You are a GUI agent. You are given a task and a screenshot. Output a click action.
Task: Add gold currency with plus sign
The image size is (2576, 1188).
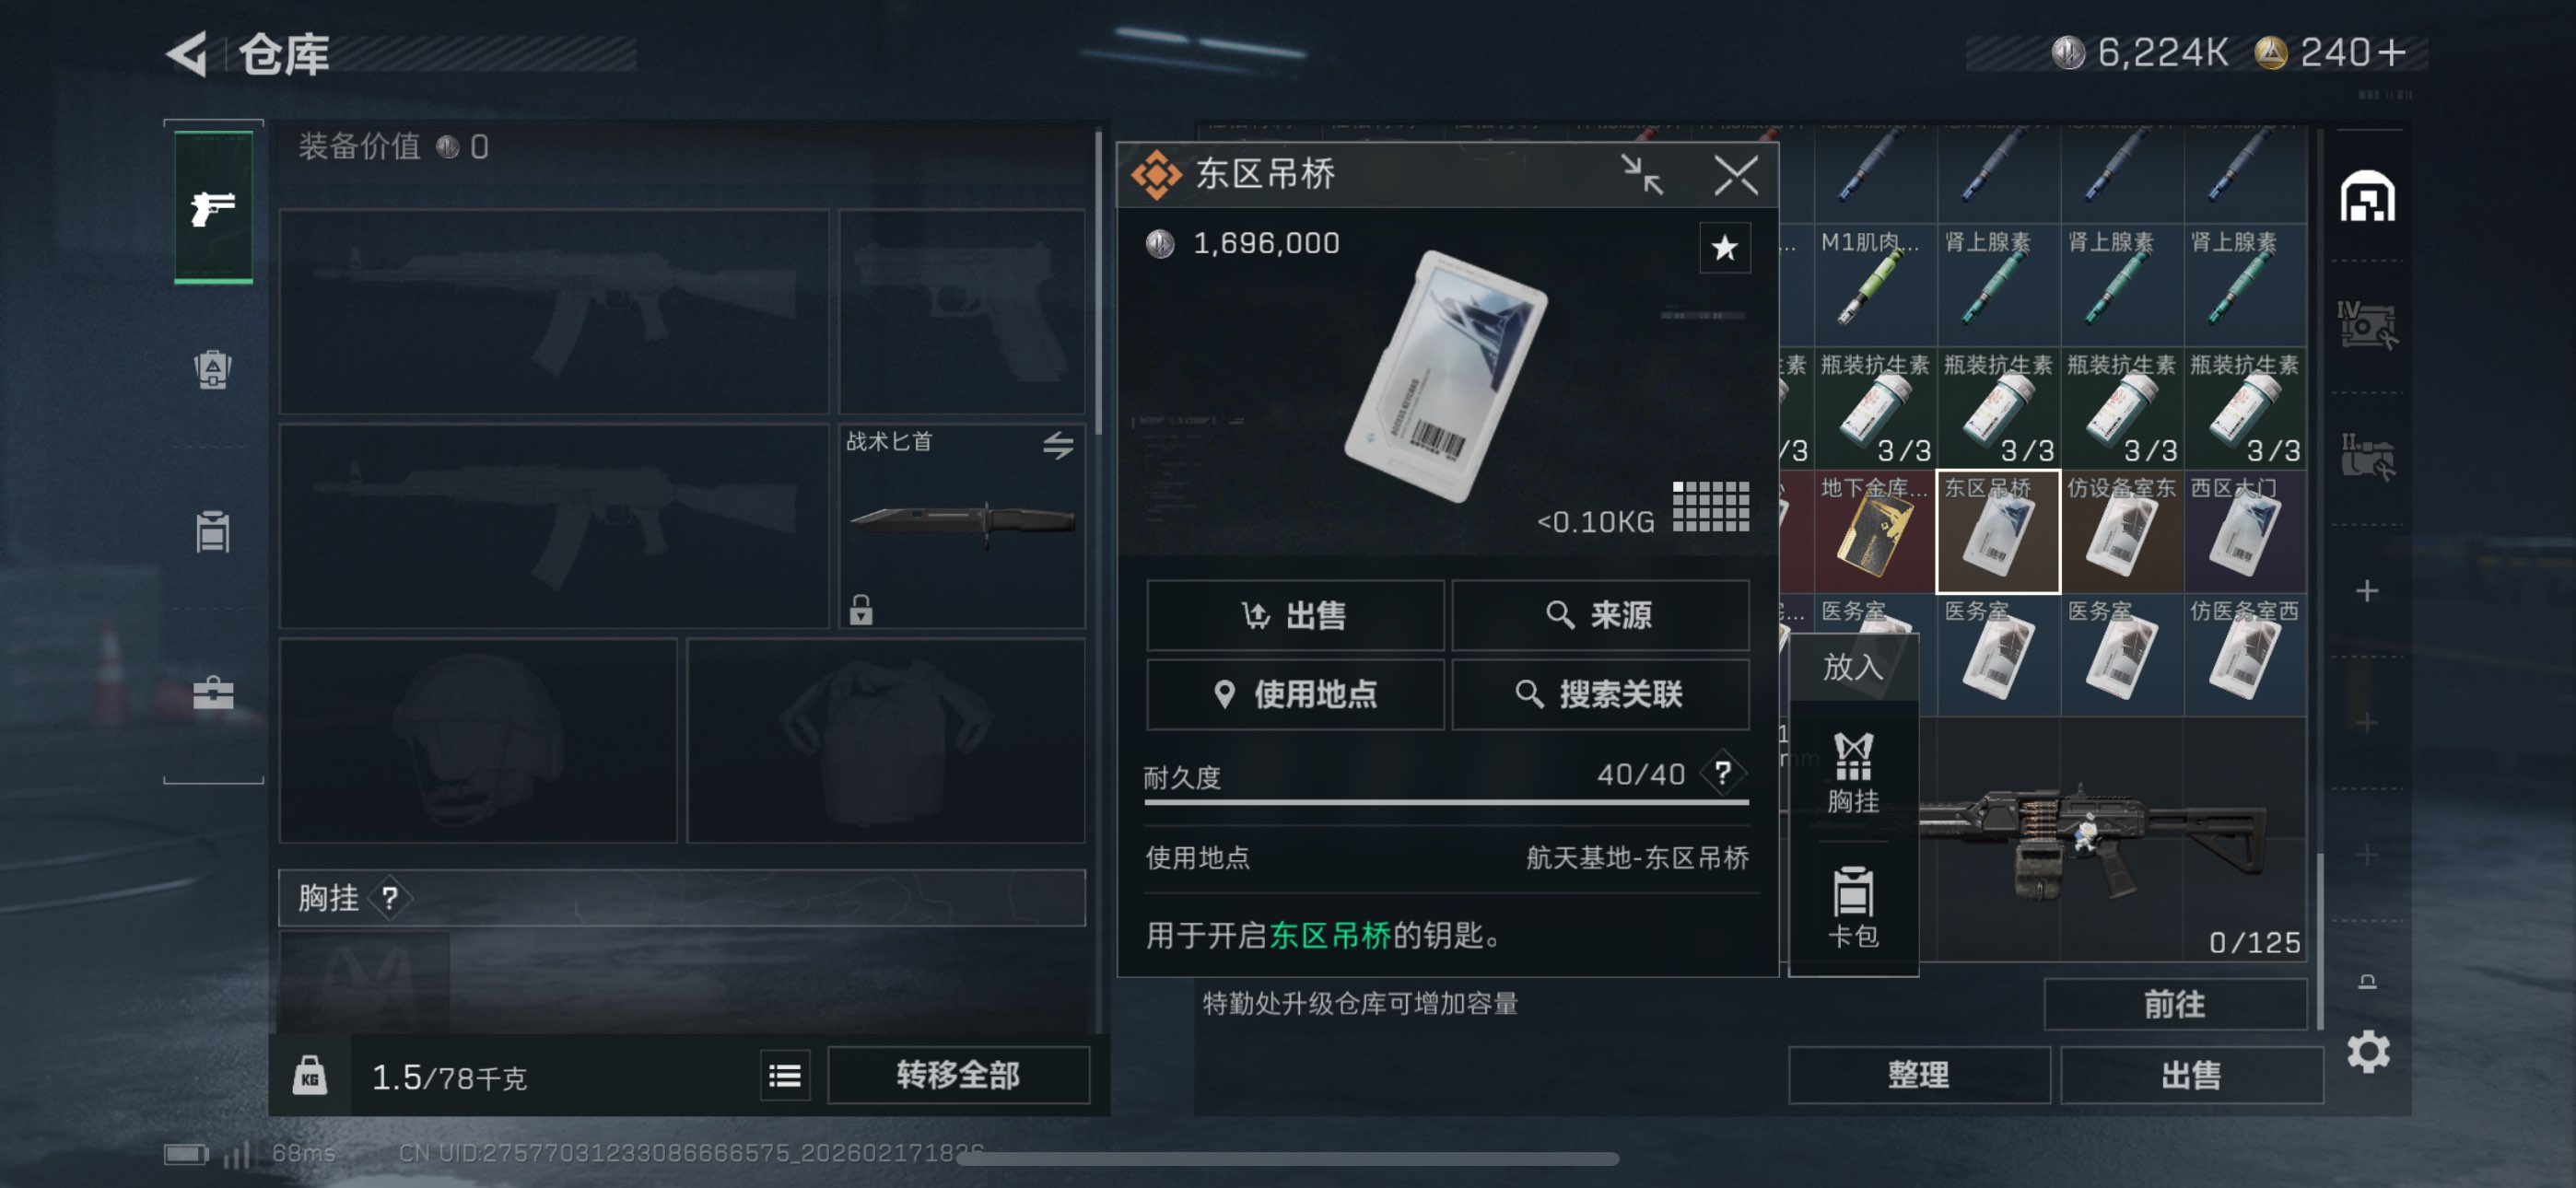click(x=2391, y=52)
